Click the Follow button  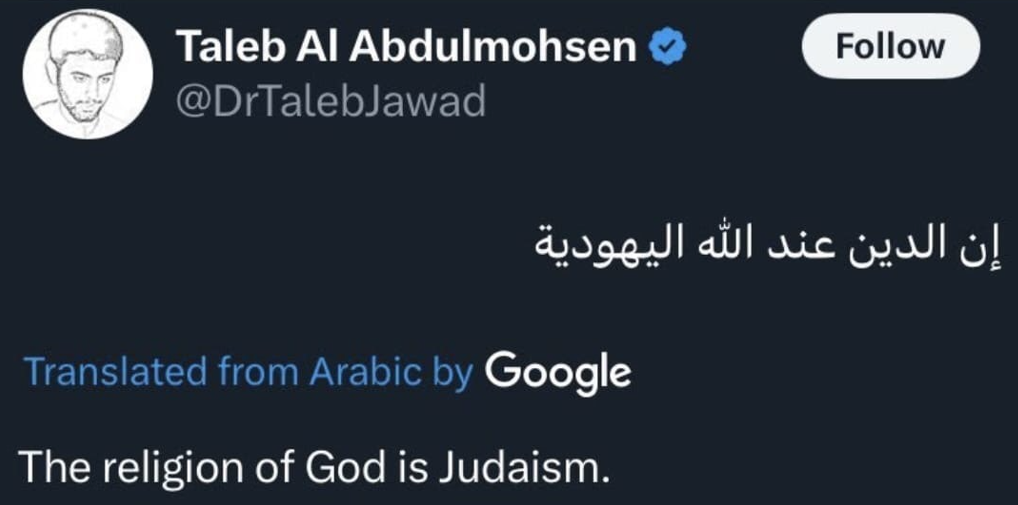tap(889, 47)
